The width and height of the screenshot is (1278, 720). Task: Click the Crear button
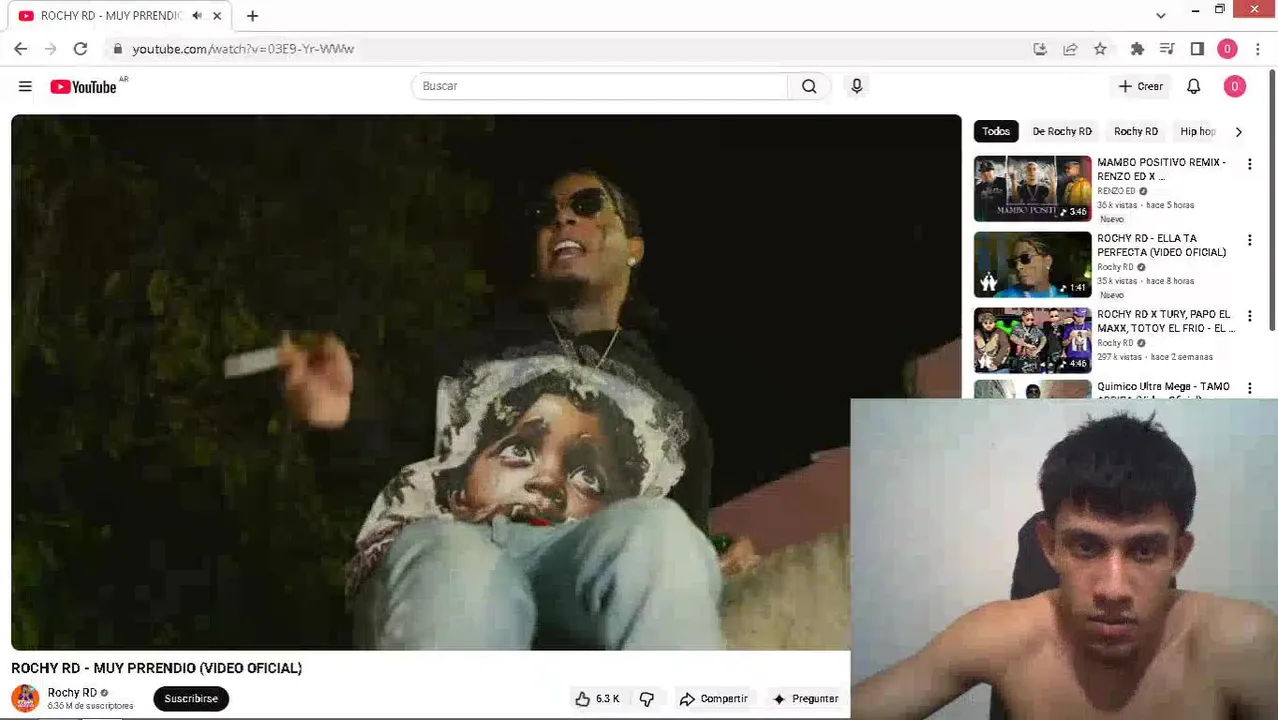[1141, 87]
